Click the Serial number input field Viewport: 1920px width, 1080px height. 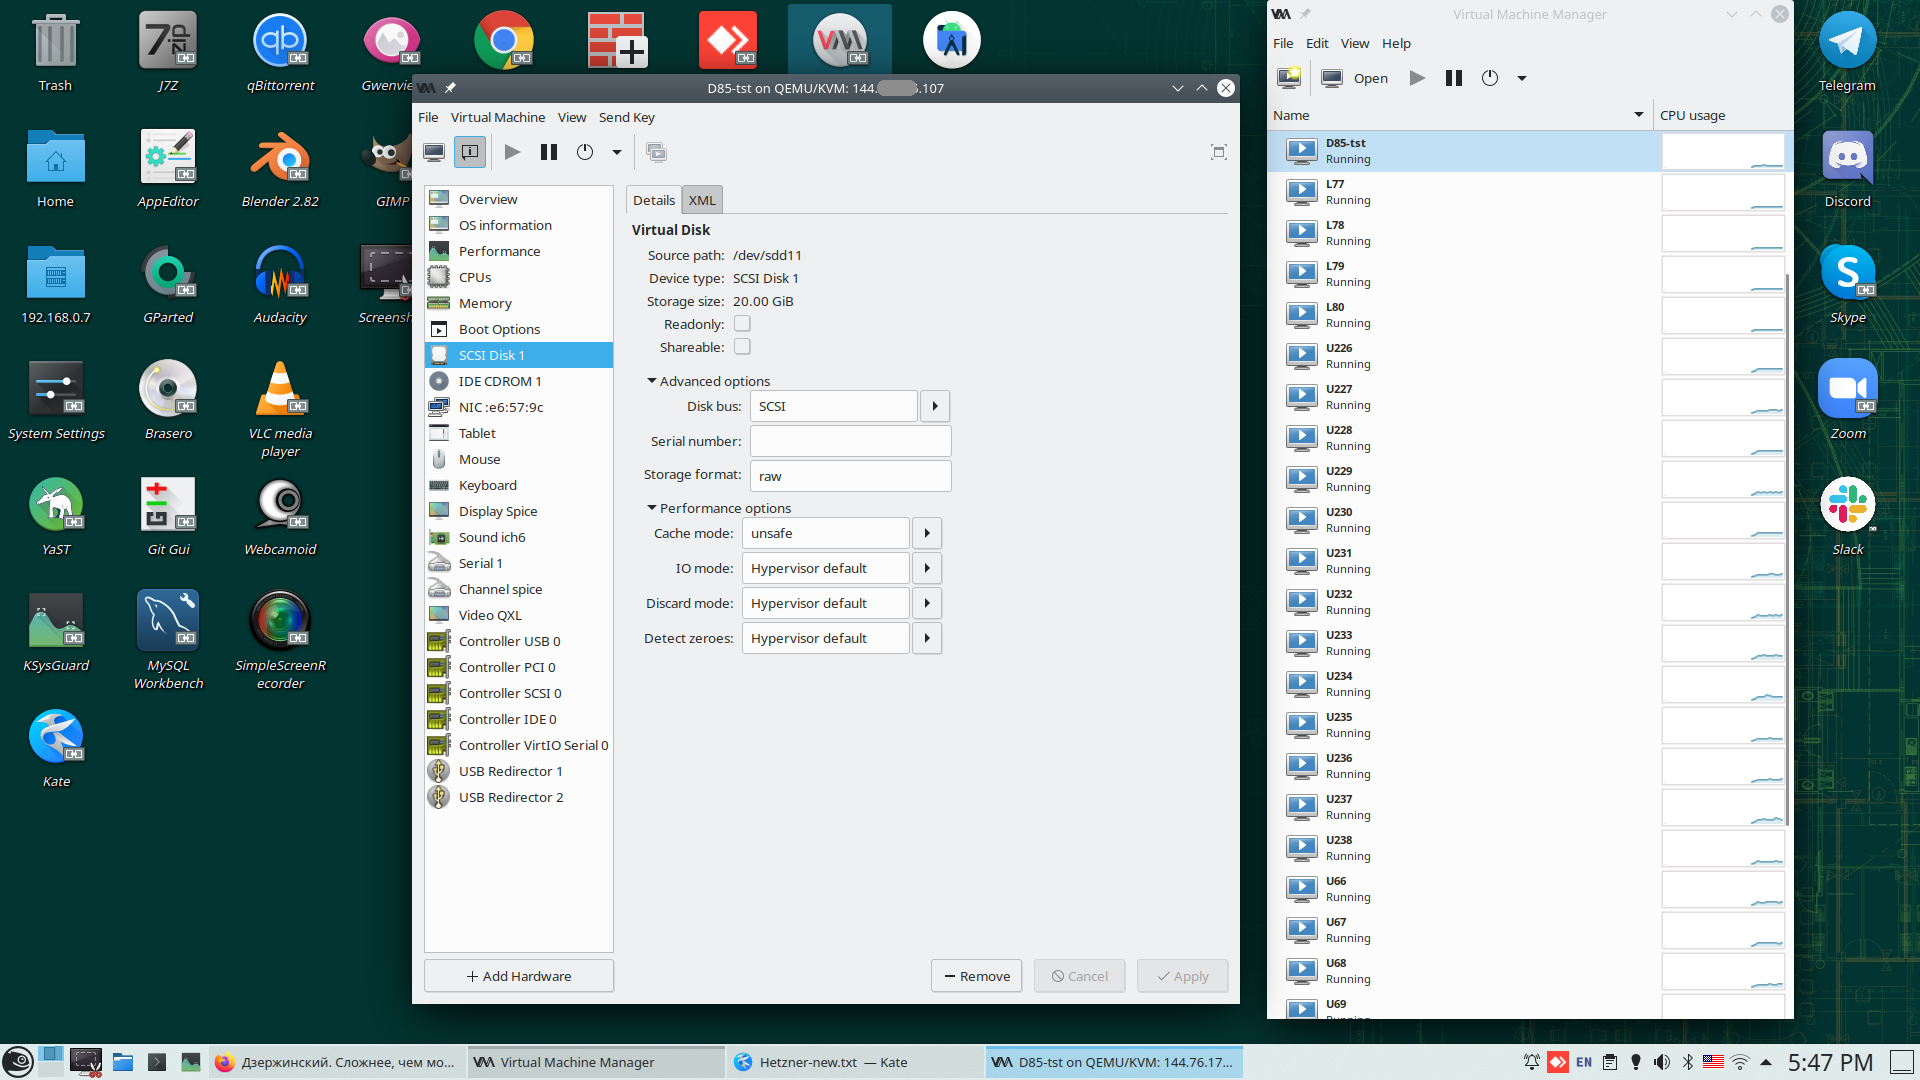(x=850, y=441)
